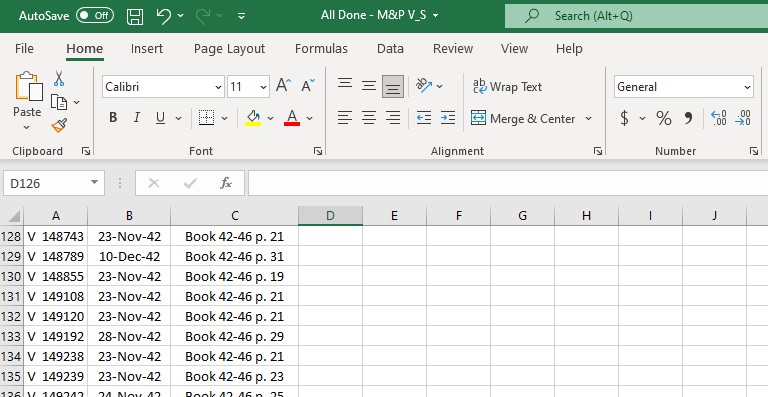Click the Select All corner triangle

coord(14,215)
